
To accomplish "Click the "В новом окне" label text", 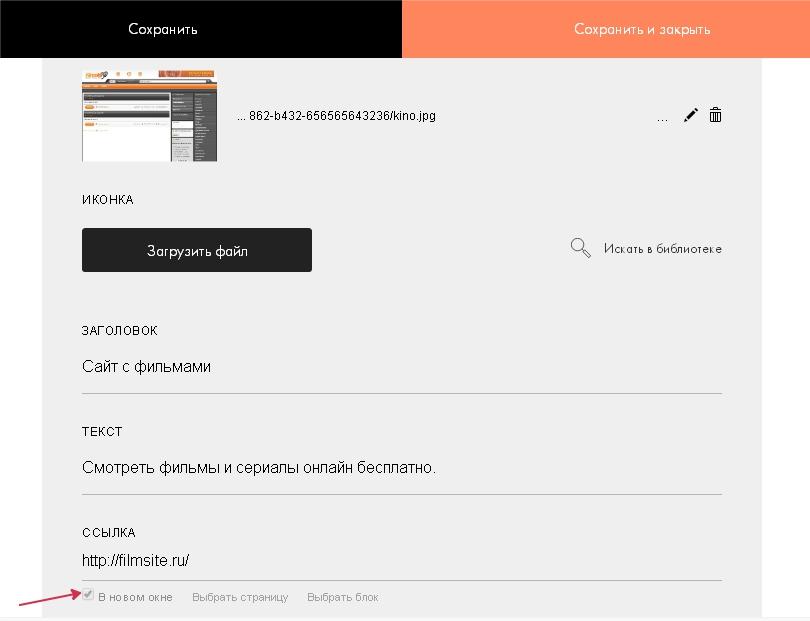I will tap(135, 597).
